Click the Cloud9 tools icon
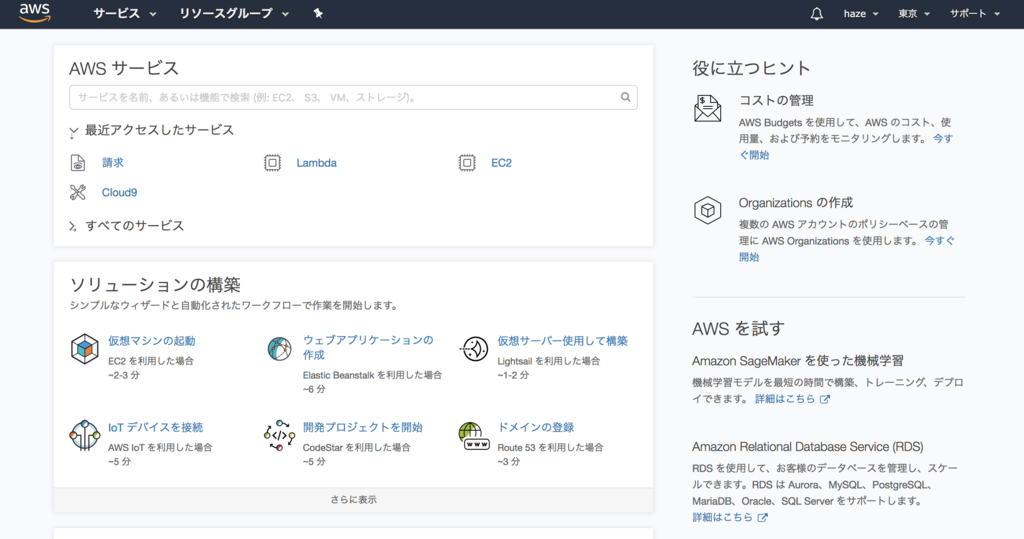This screenshot has height=539, width=1024. 78,192
